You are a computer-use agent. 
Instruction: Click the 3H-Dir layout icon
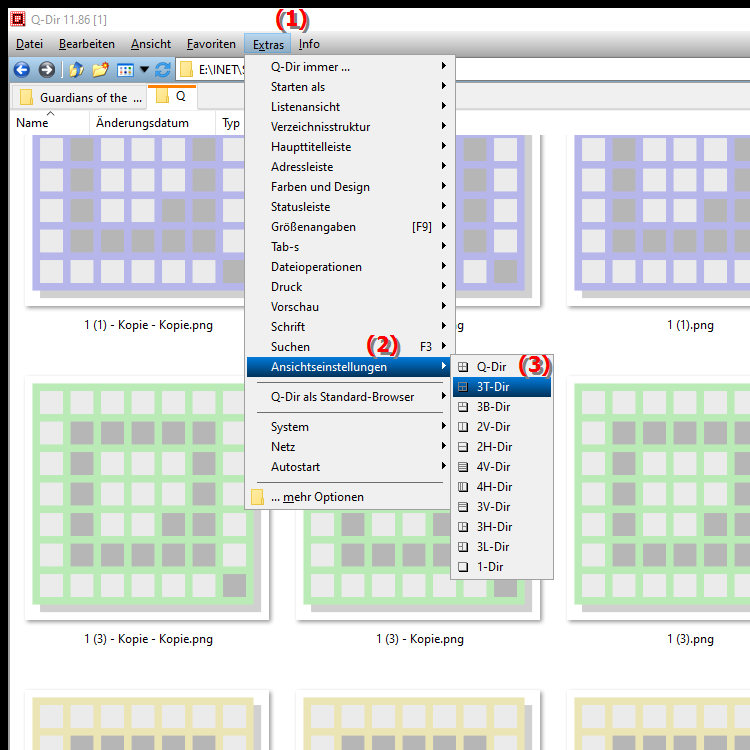coord(463,527)
